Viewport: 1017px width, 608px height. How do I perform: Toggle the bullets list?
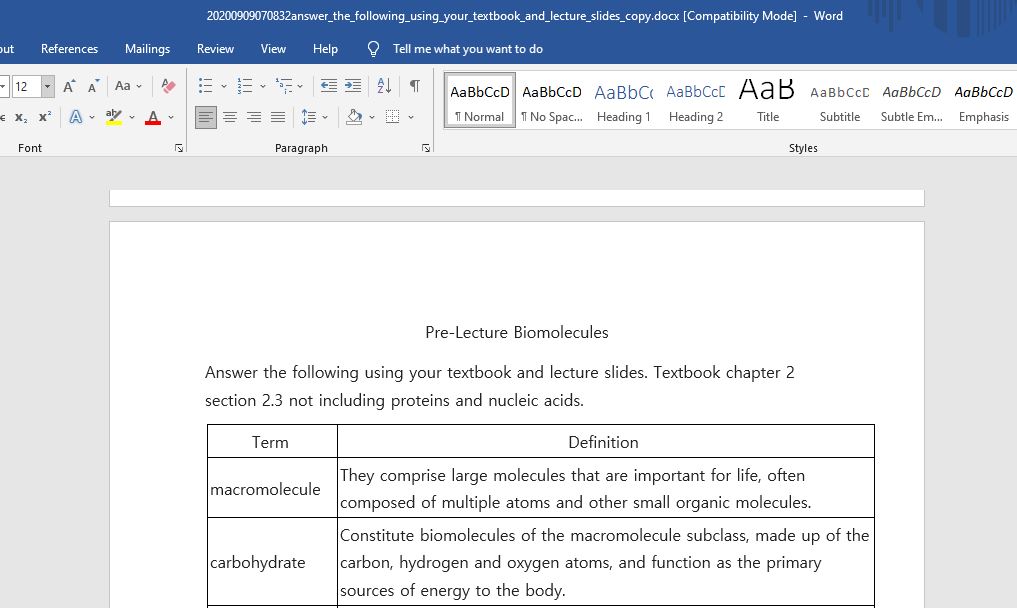click(x=206, y=86)
